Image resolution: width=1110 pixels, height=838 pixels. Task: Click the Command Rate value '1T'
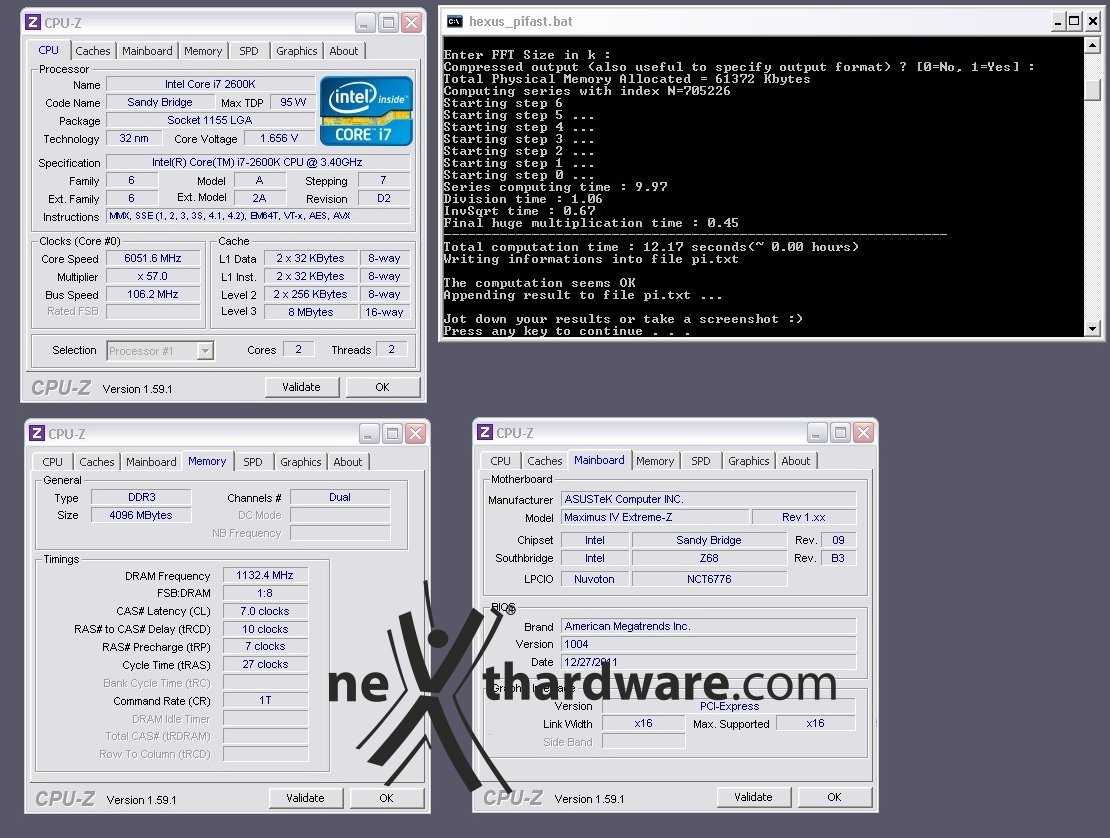click(265, 700)
